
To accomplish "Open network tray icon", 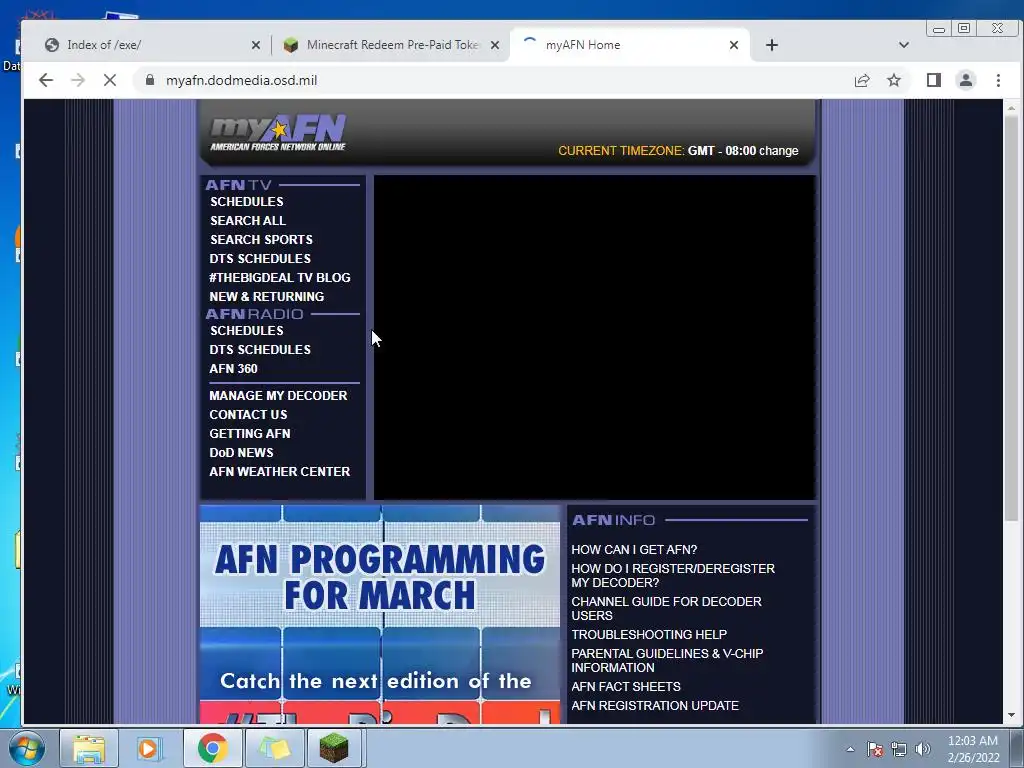I will [x=899, y=749].
